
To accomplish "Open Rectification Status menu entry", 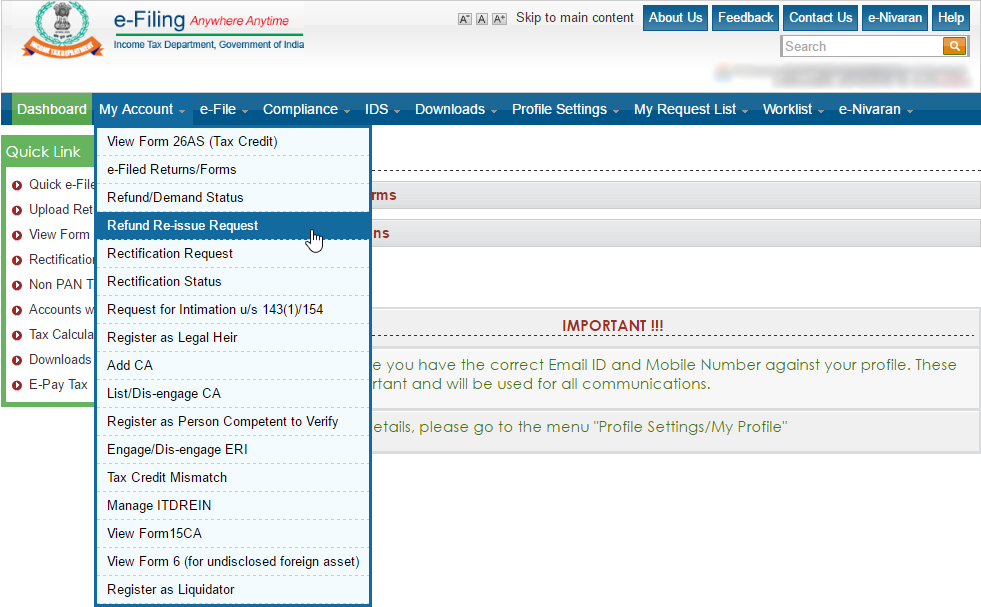I will tap(233, 282).
